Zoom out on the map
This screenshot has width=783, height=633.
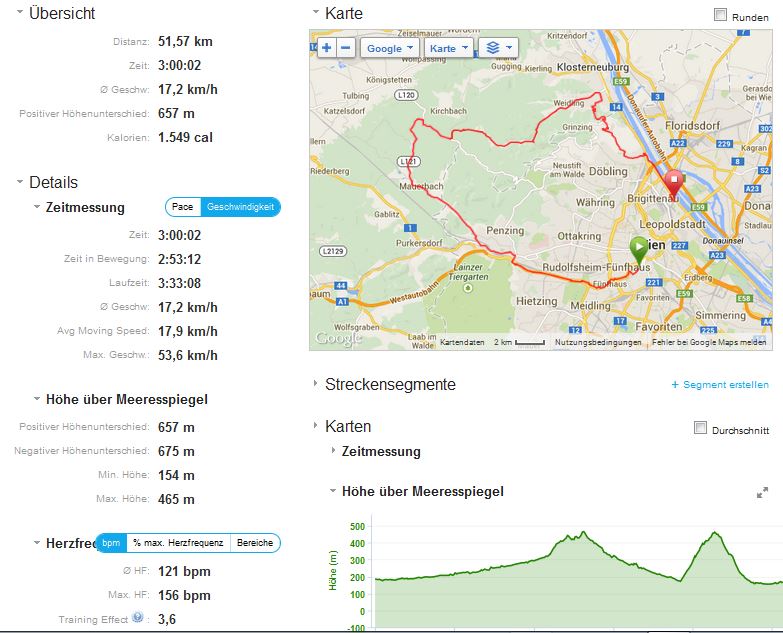346,48
